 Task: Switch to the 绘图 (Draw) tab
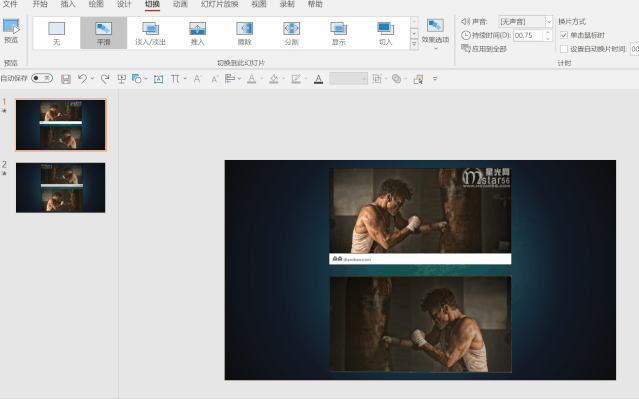click(x=96, y=4)
